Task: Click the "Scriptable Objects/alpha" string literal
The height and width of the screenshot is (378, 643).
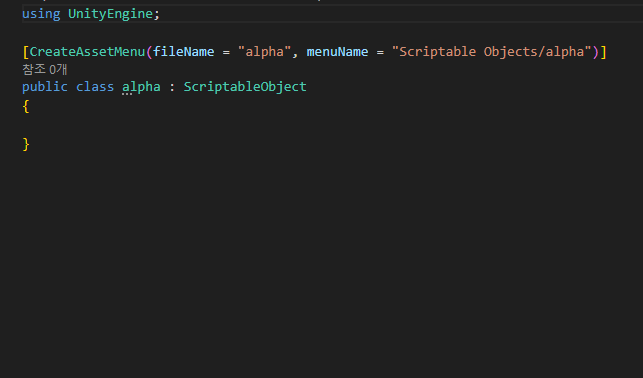Action: click(492, 52)
